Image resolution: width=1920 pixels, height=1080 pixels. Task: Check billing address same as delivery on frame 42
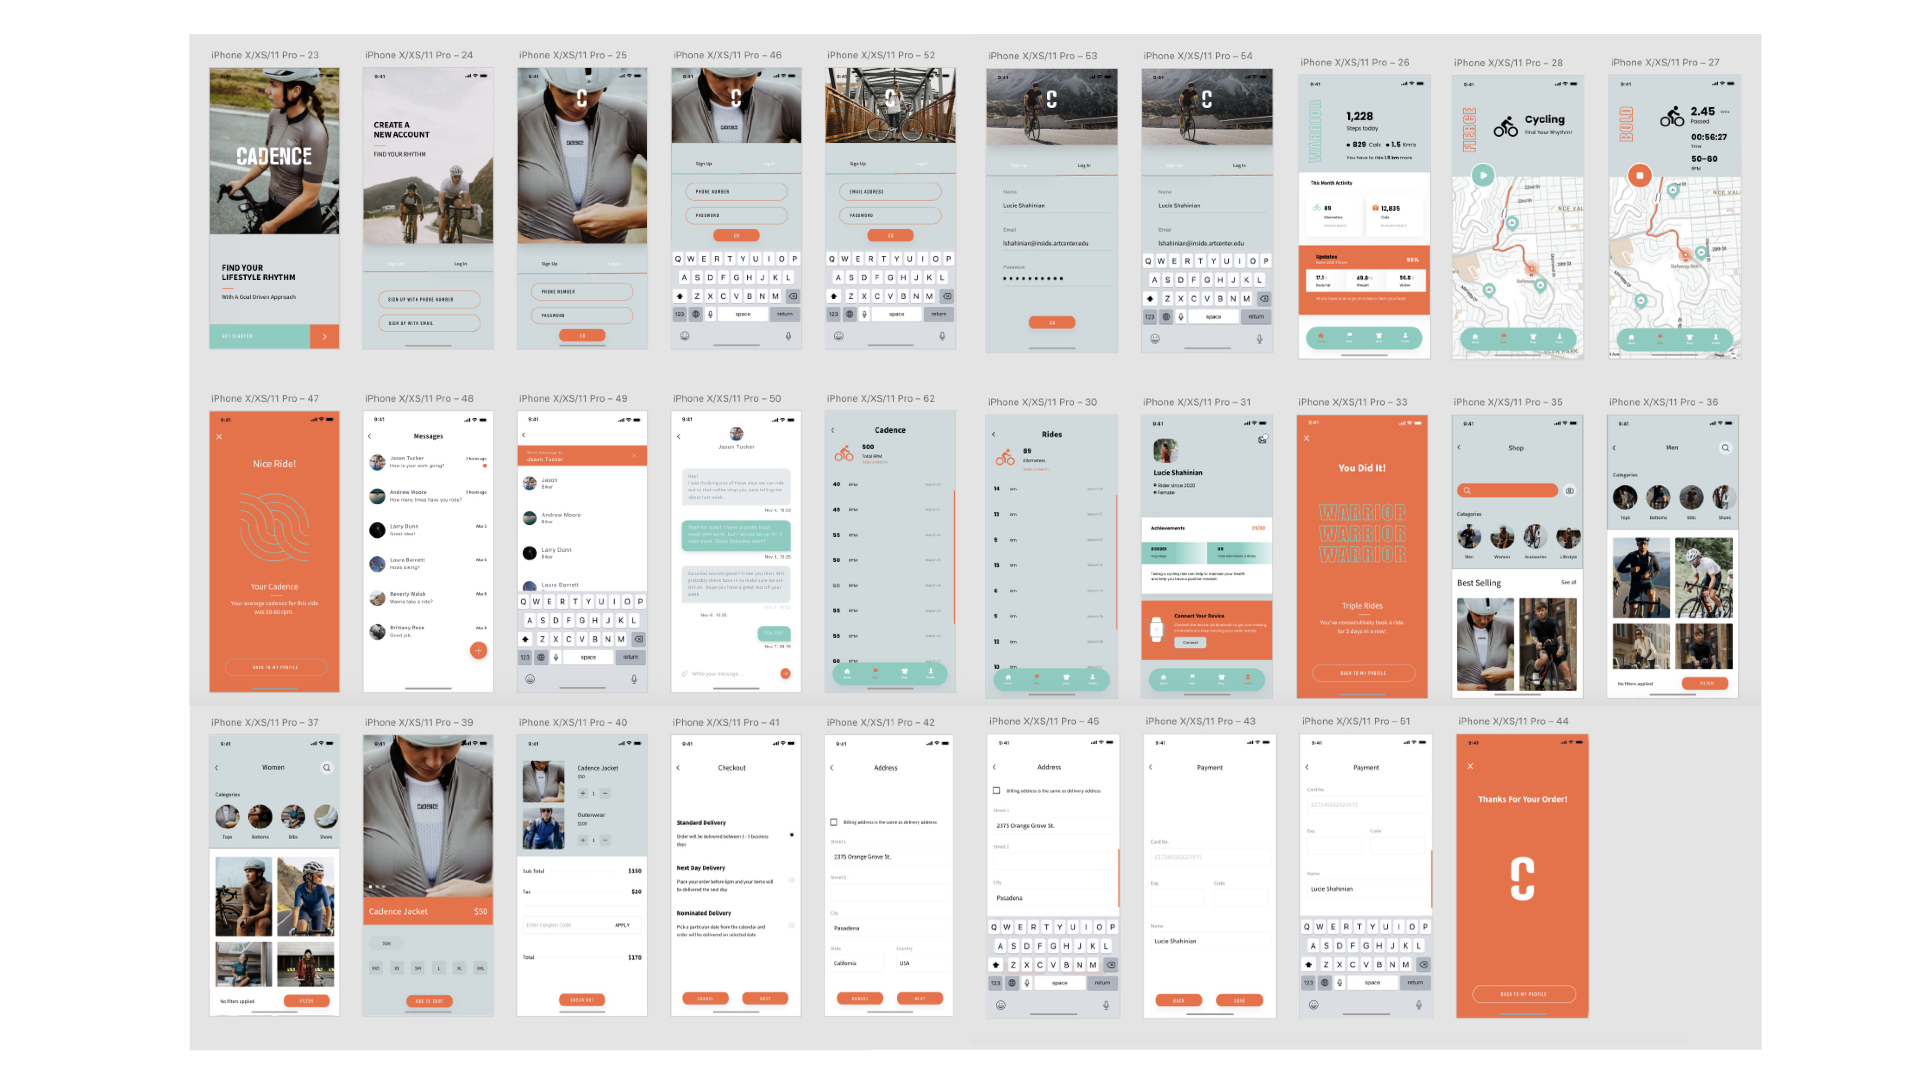point(834,822)
